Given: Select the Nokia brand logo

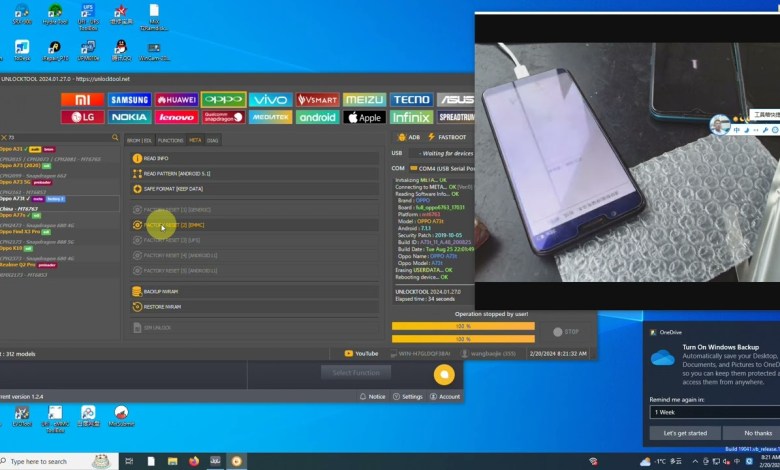Looking at the screenshot, I should [129, 117].
